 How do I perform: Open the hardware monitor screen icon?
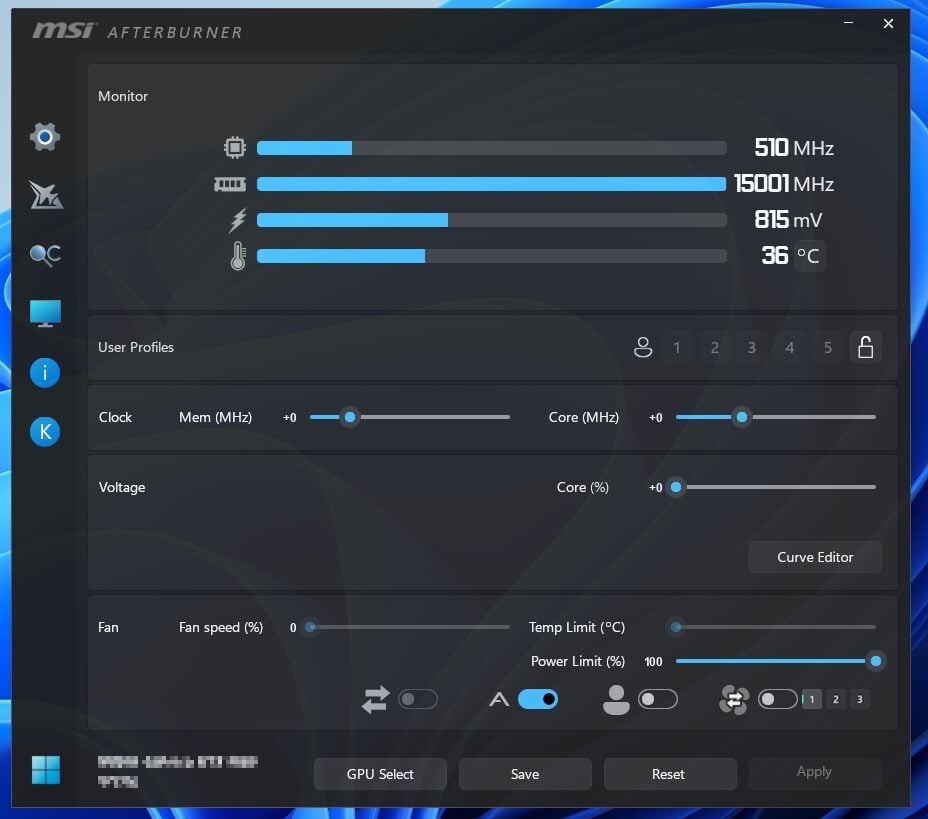[x=44, y=313]
